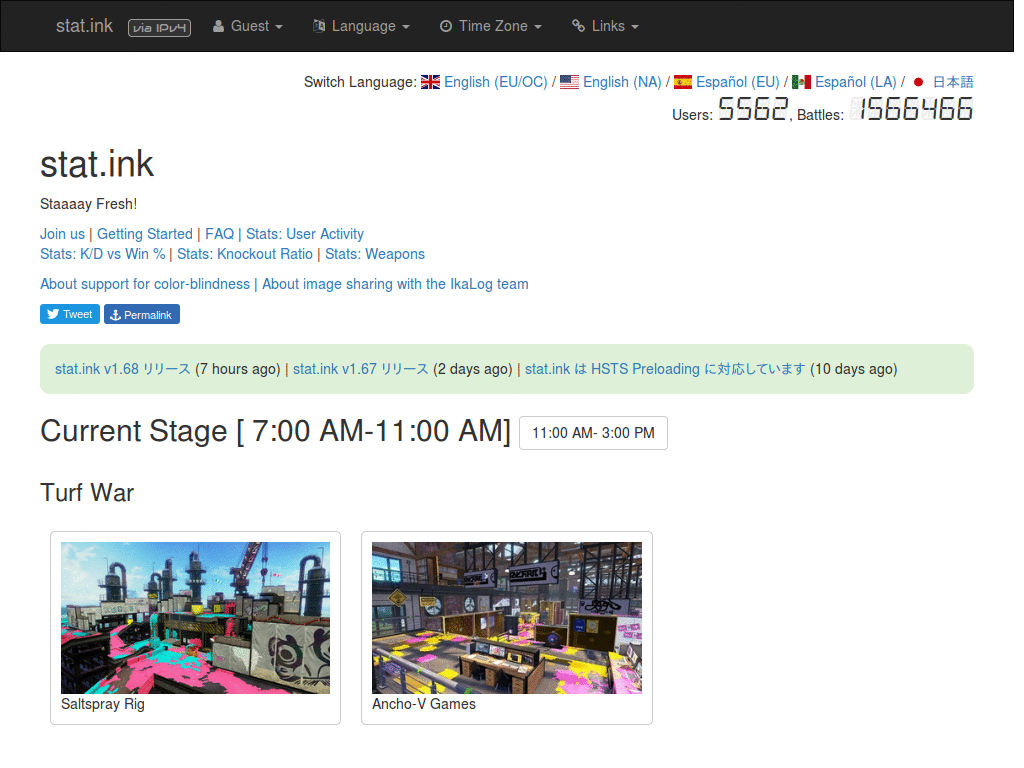Image resolution: width=1024 pixels, height=768 pixels.
Task: Click the Mexico flag icon
Action: click(x=801, y=82)
